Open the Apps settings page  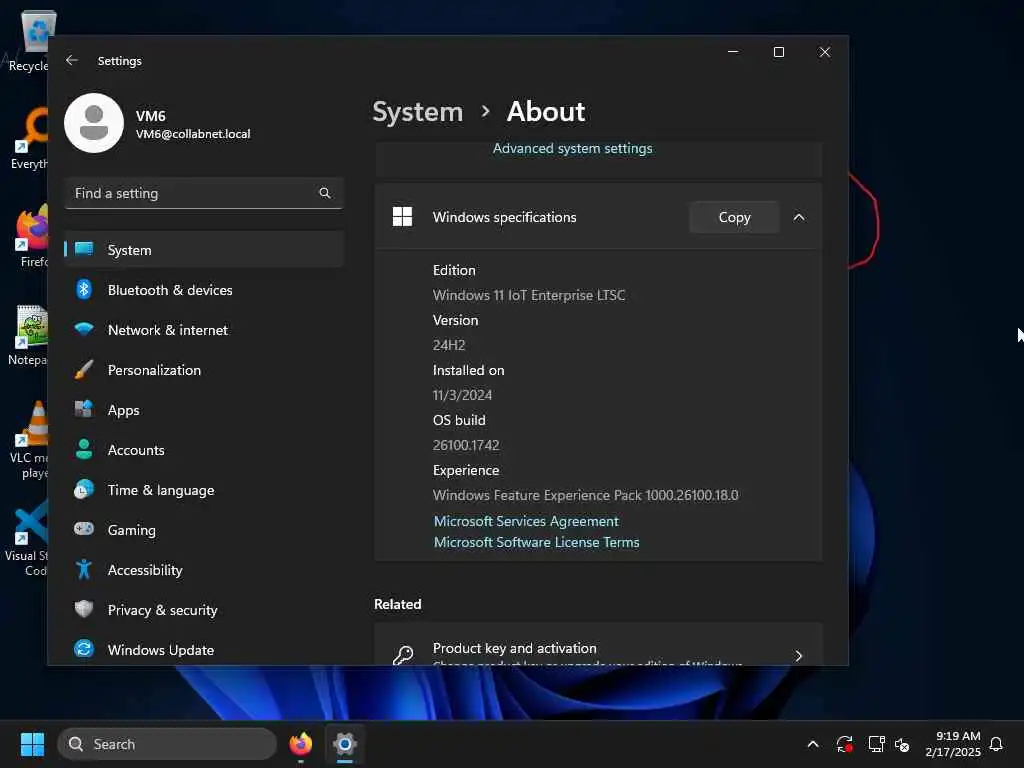(x=204, y=409)
